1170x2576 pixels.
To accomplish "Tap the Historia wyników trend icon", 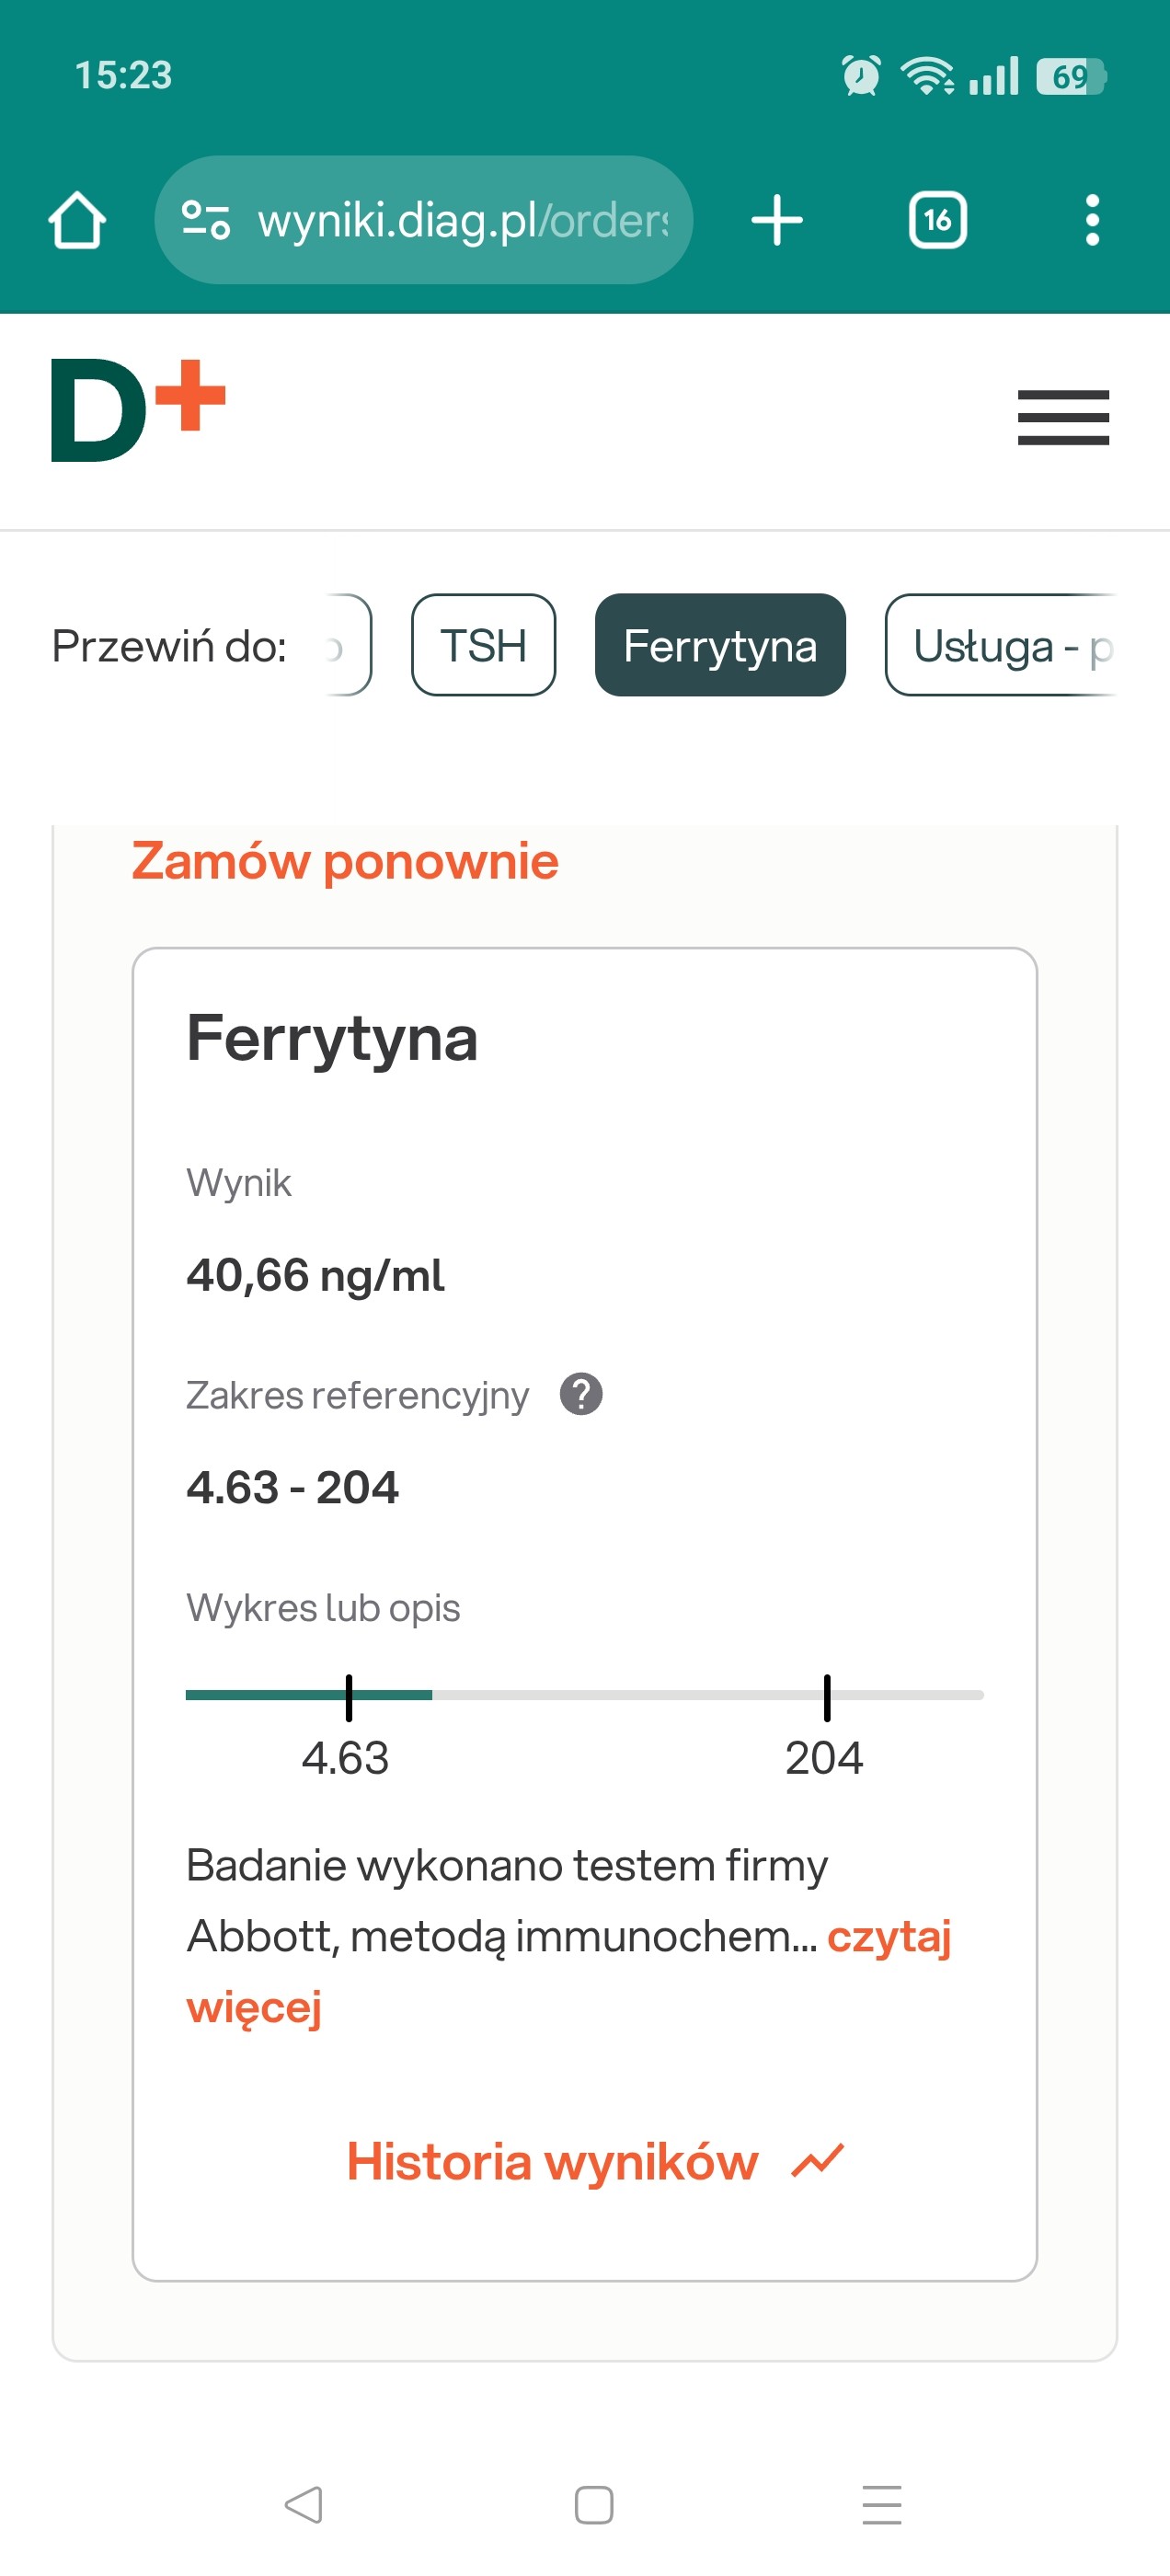I will point(818,2161).
